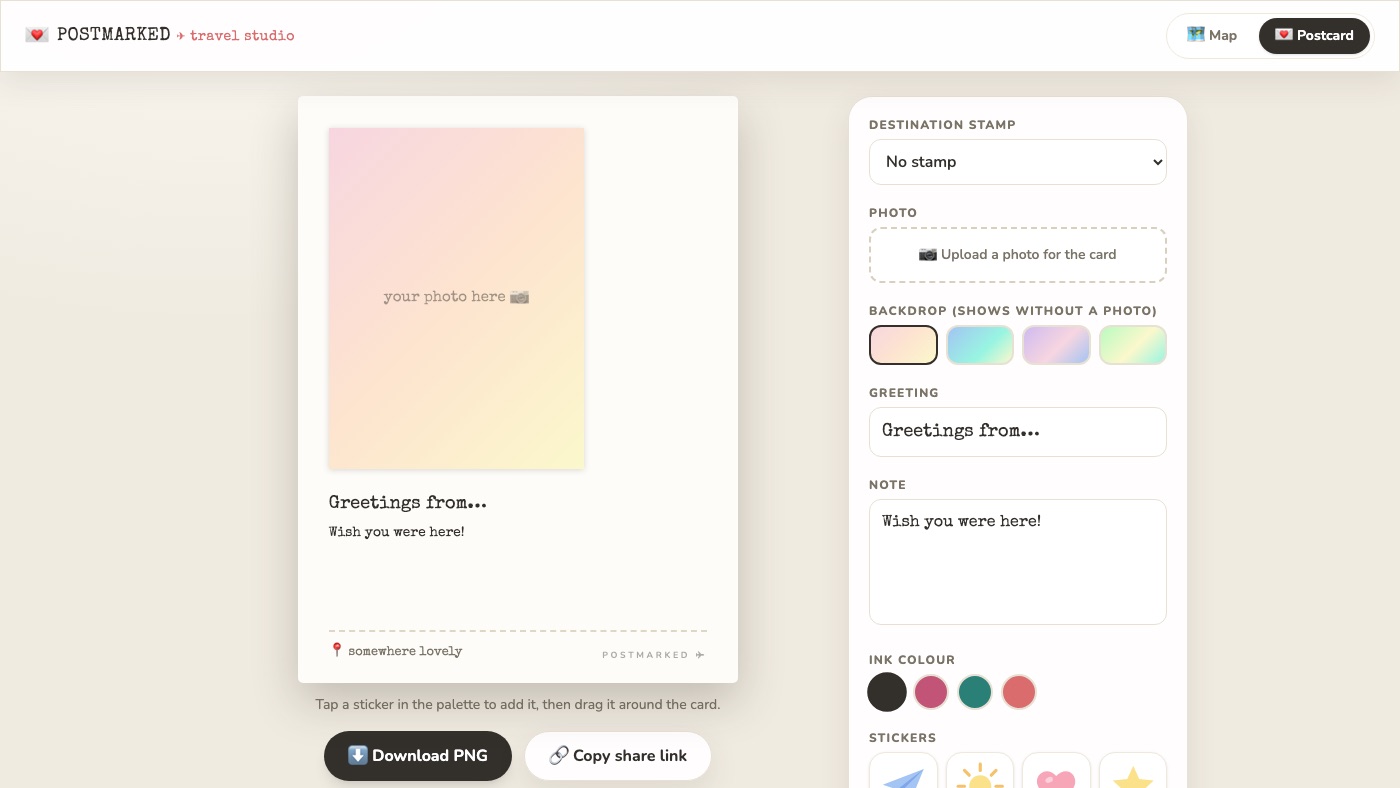Add the yellow star sticker
This screenshot has width=1400, height=788.
[x=1133, y=771]
